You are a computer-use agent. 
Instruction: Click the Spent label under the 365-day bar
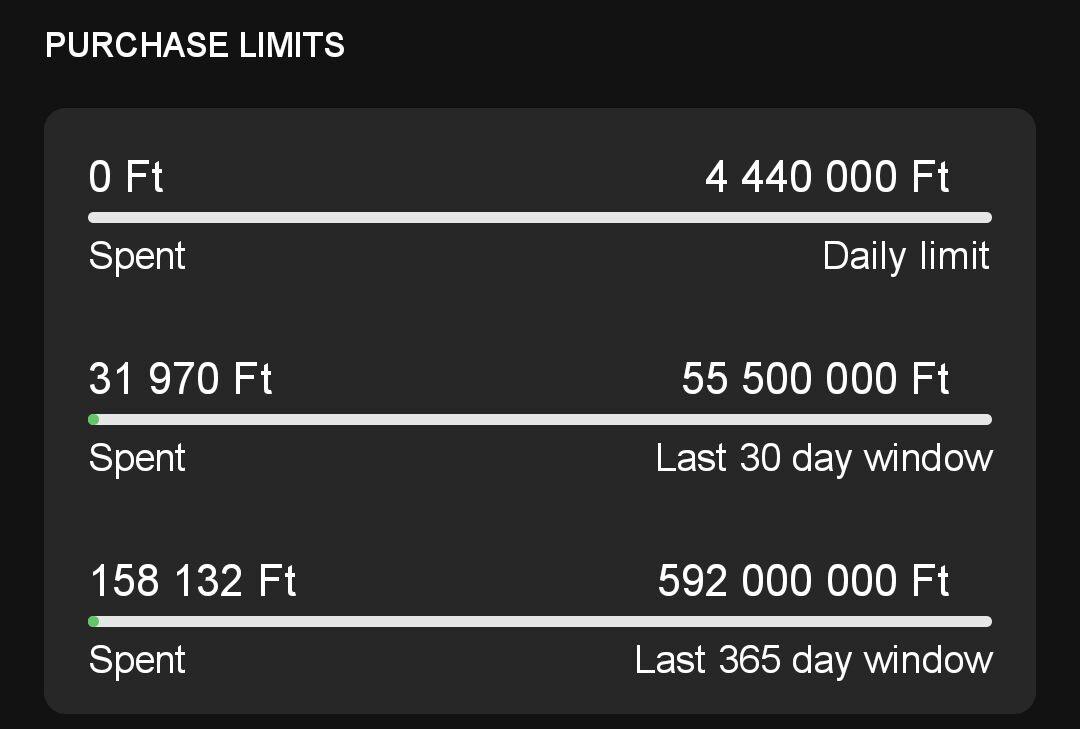click(137, 660)
